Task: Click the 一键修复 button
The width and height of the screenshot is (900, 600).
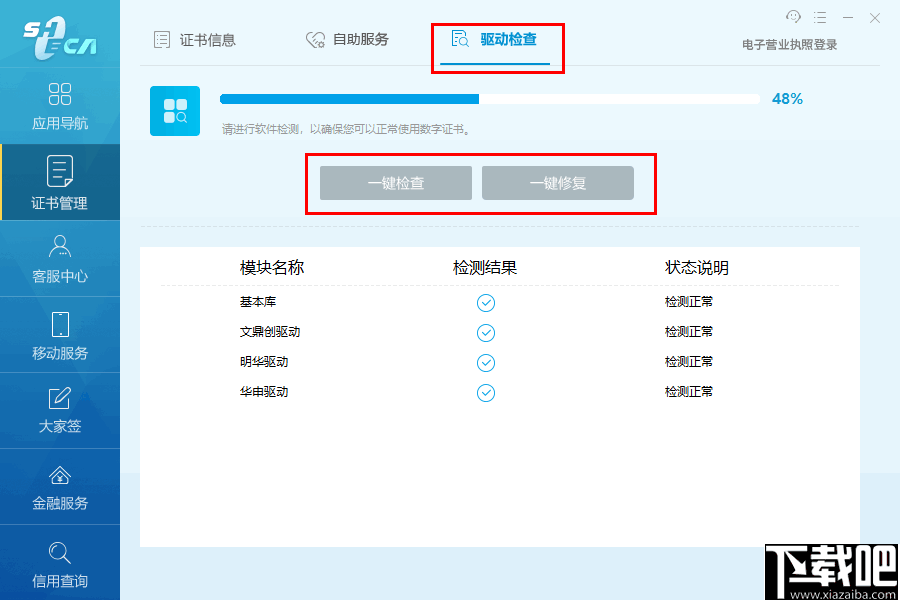Action: (x=558, y=183)
